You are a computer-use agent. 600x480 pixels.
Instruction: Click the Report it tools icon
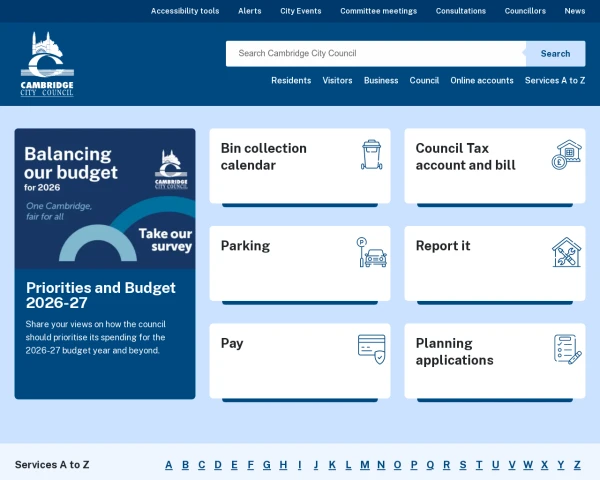click(x=567, y=252)
